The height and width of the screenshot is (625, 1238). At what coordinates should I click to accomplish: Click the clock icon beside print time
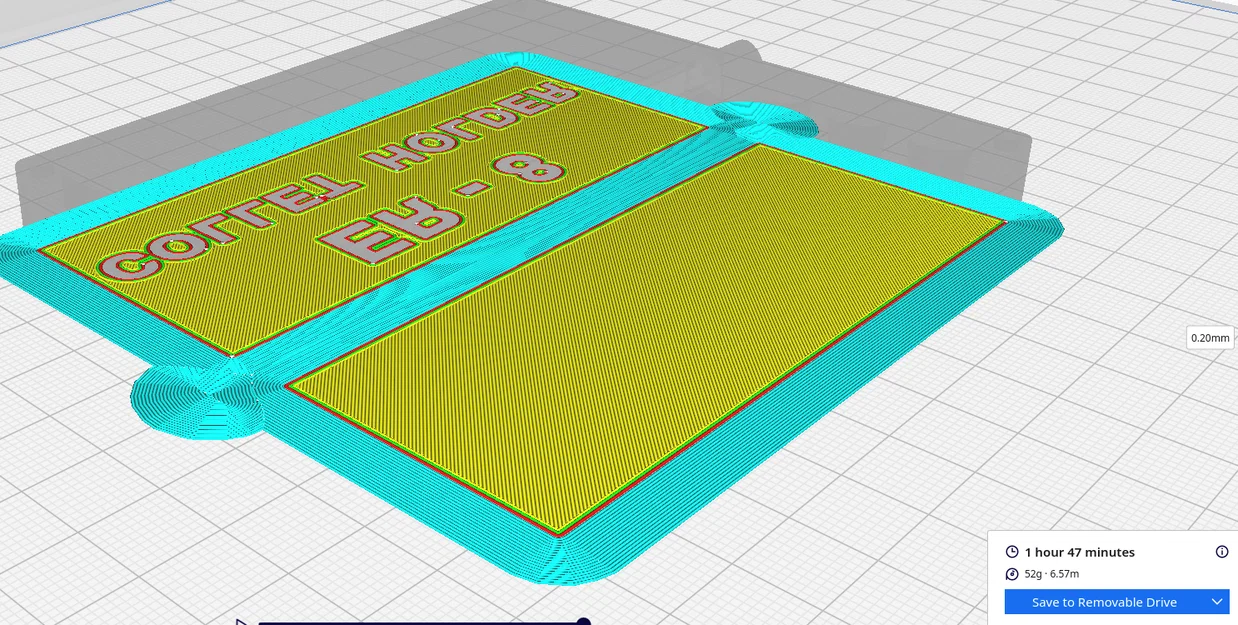coord(1012,552)
